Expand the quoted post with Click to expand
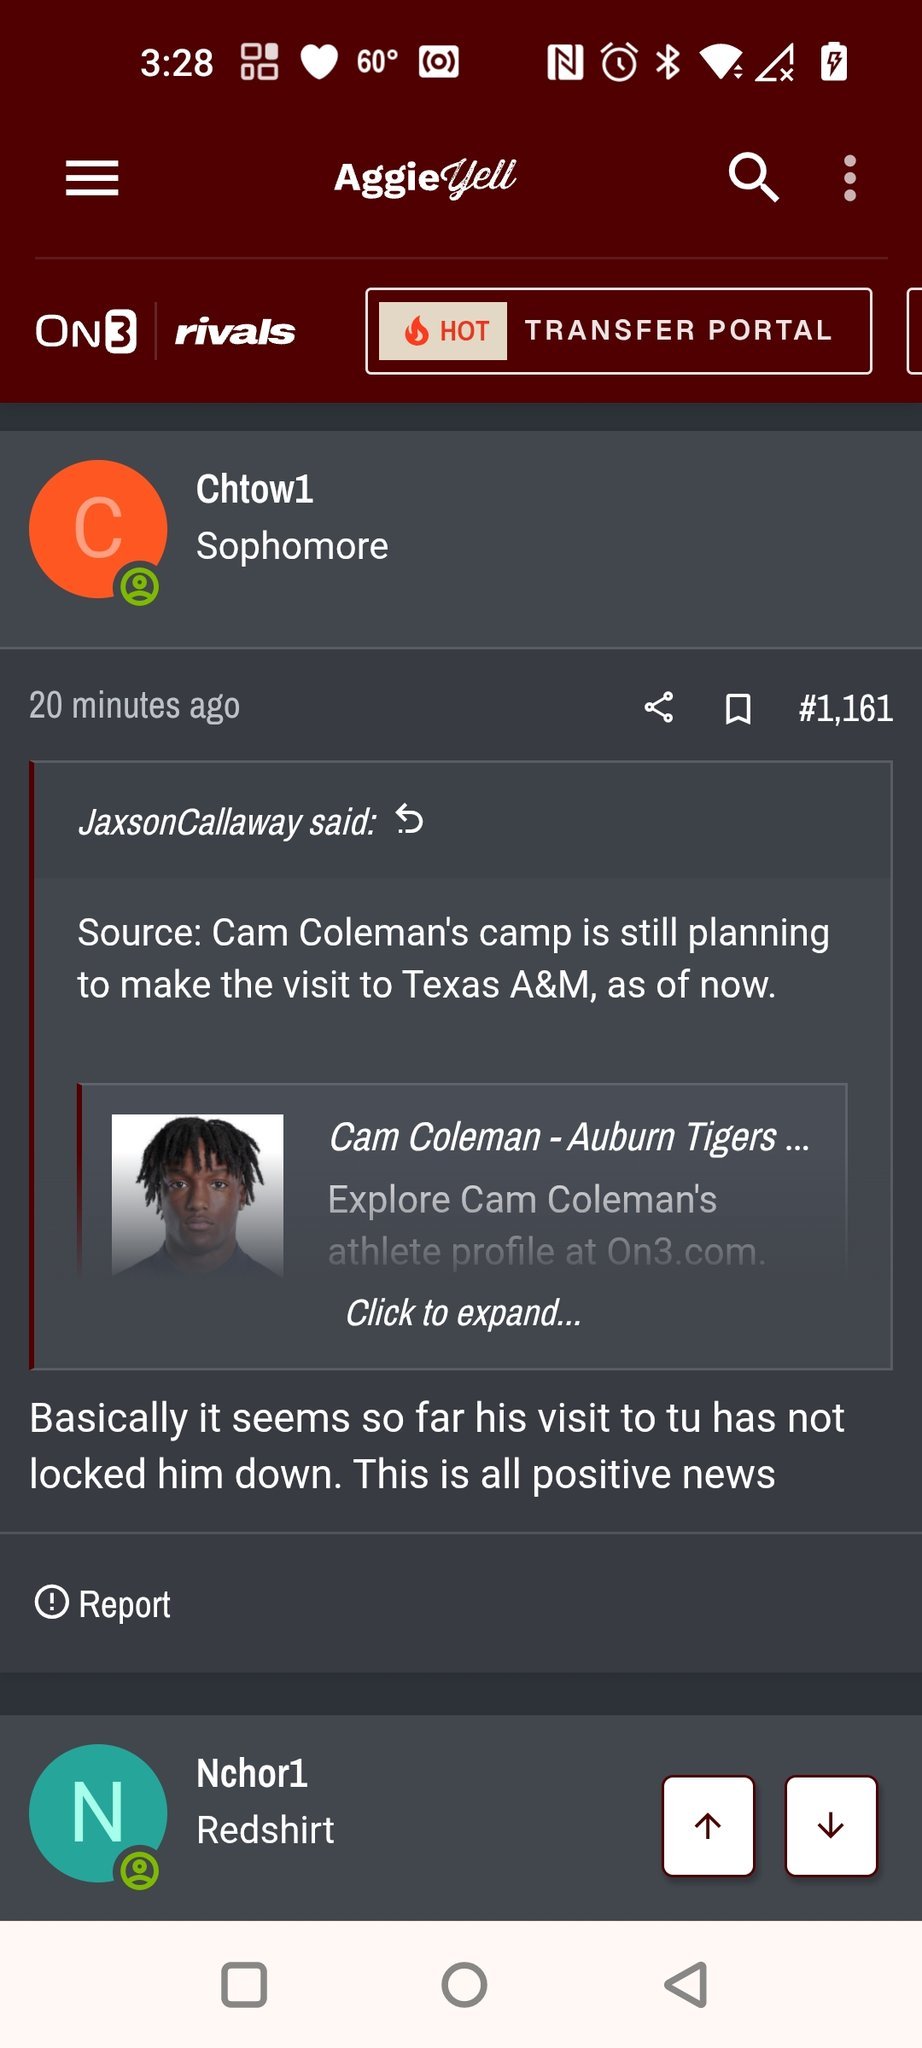922x2048 pixels. pyautogui.click(x=463, y=1313)
